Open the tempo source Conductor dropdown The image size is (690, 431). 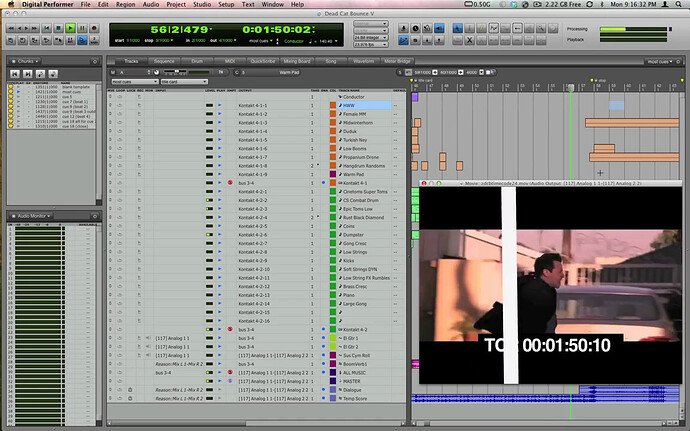click(294, 41)
